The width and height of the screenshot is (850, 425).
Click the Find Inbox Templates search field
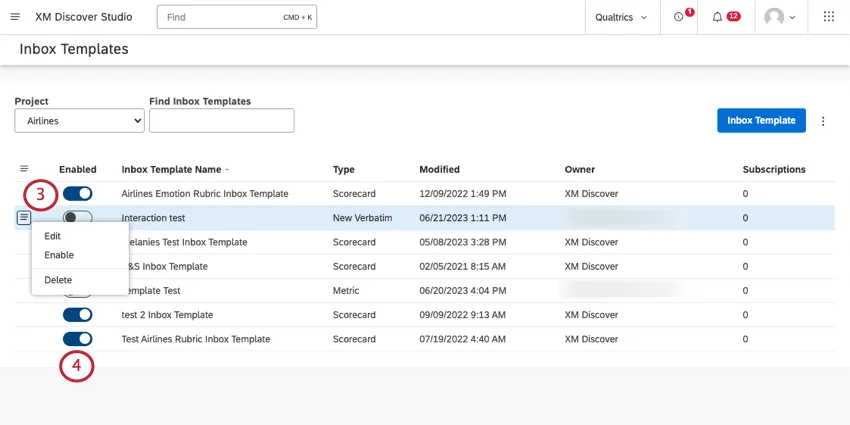click(x=221, y=121)
